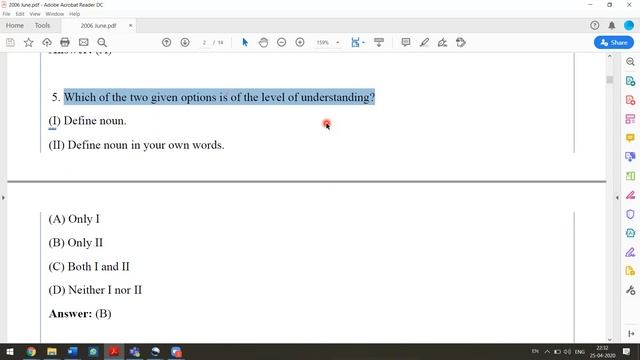The height and width of the screenshot is (360, 640).
Task: Open Combine Files tool in right pane
Action: 630,157
